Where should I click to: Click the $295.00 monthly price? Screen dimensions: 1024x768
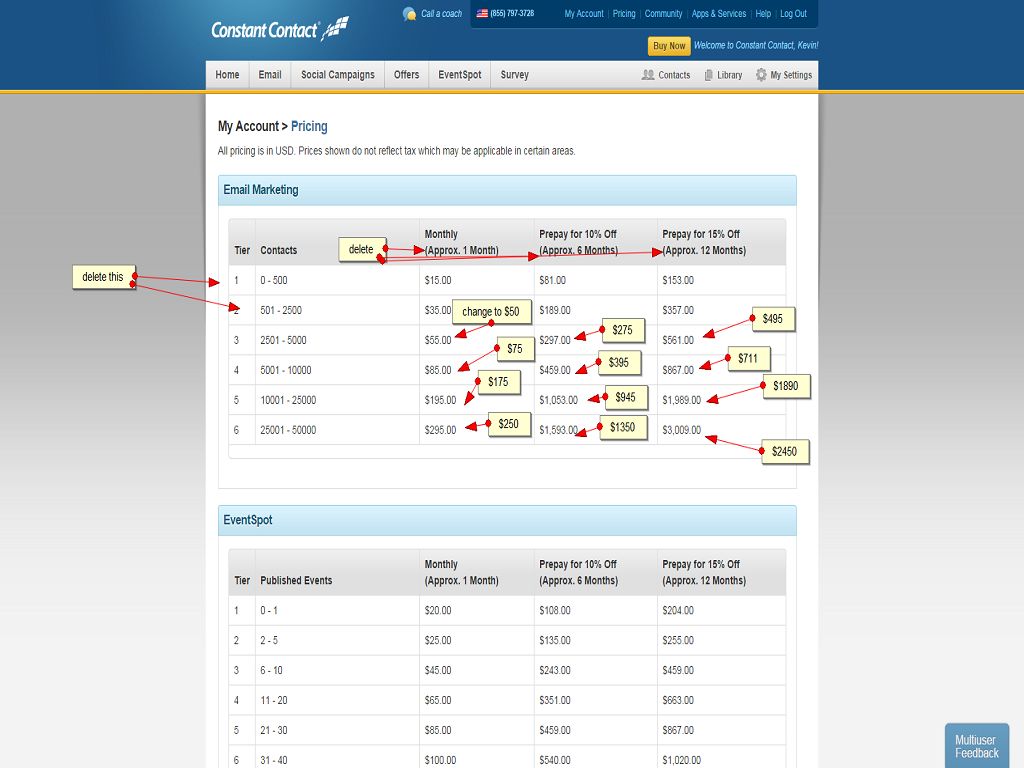coord(440,430)
